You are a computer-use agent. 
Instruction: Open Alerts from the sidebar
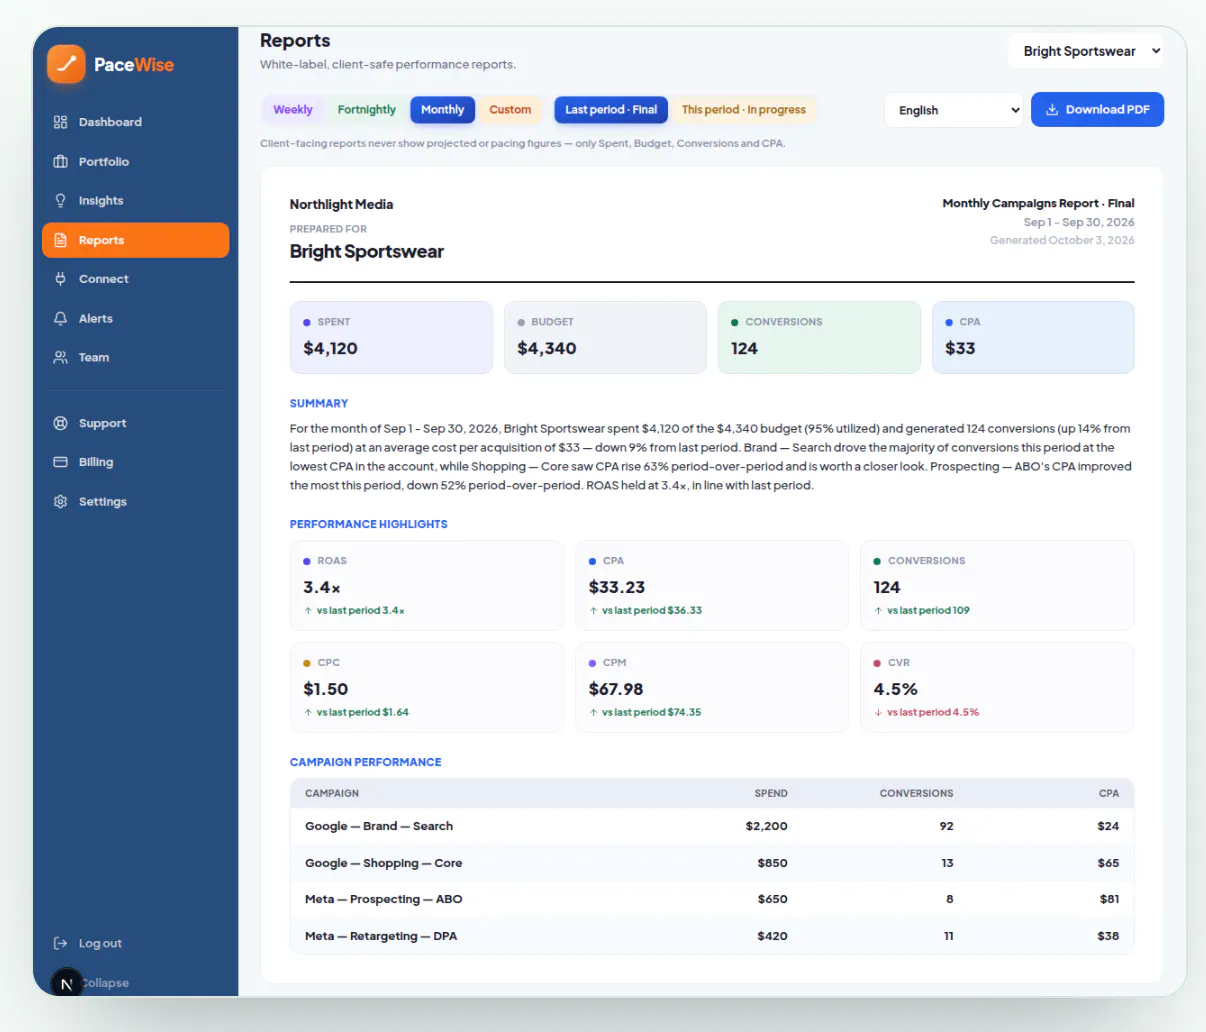tap(136, 319)
